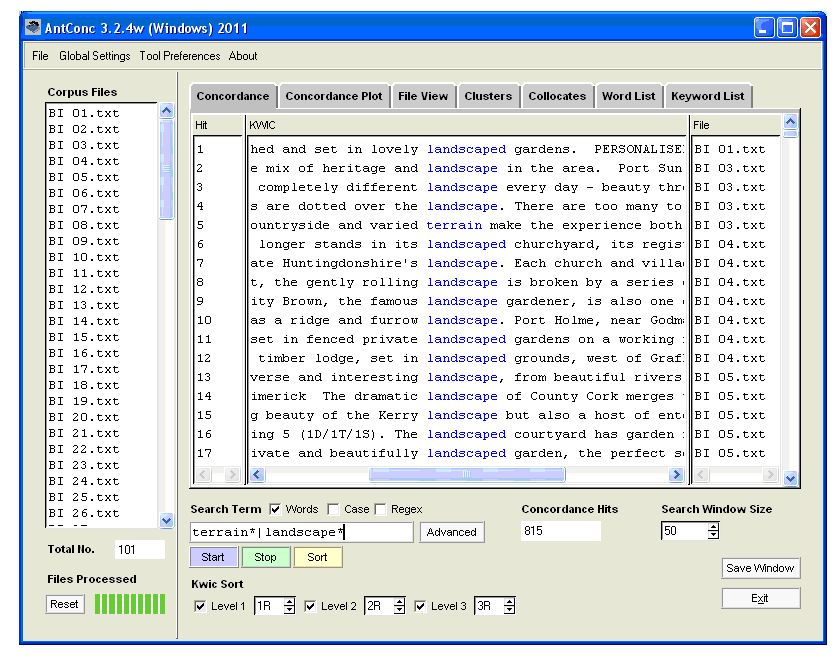This screenshot has width=836, height=662.
Task: Click the corpus files scroll up arrow
Action: coord(166,111)
